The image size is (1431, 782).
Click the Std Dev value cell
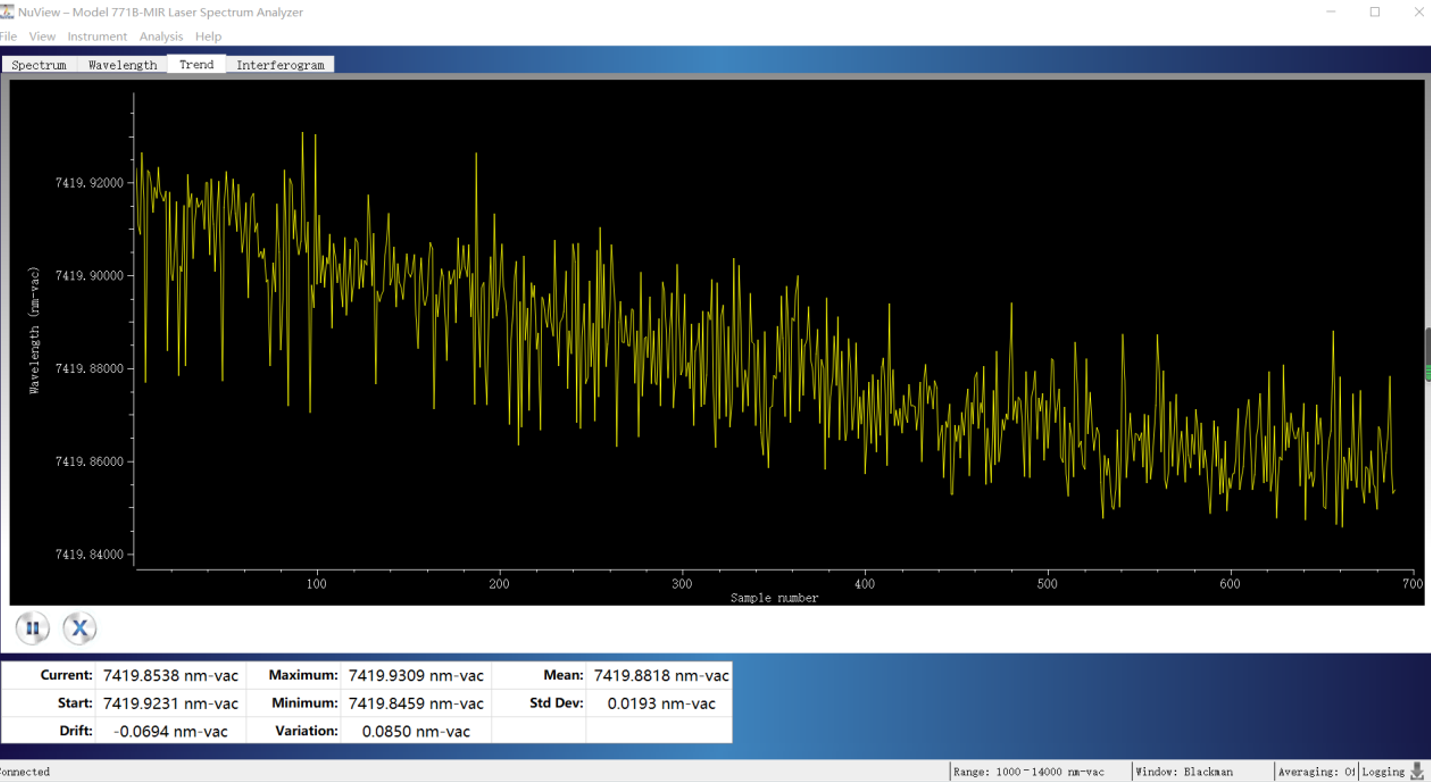point(661,703)
